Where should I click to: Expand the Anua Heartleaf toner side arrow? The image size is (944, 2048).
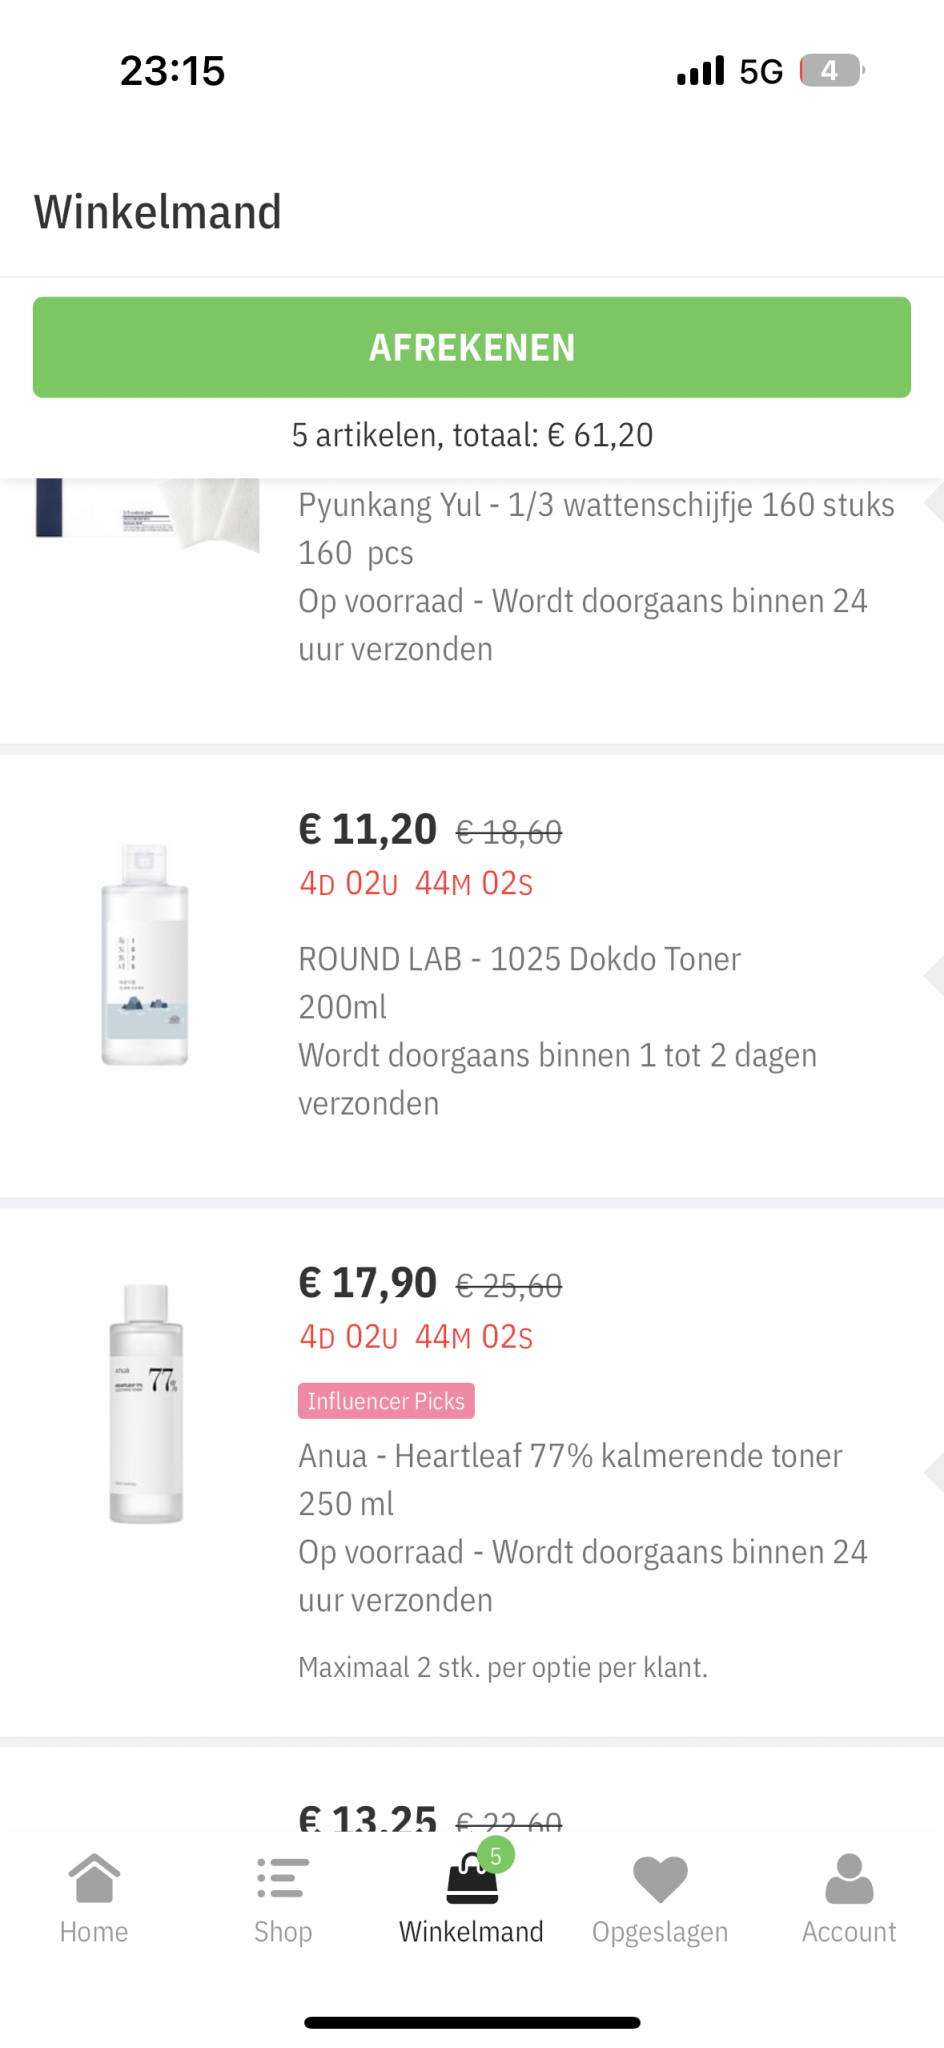click(x=934, y=1472)
